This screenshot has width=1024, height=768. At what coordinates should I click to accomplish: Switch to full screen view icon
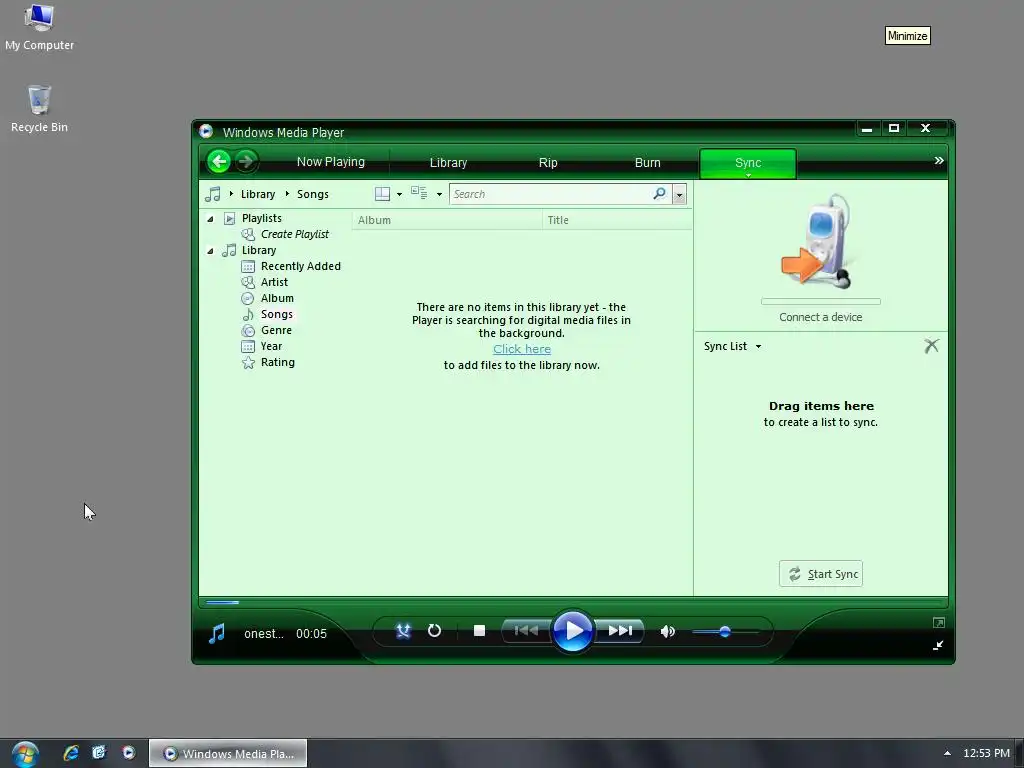(938, 623)
